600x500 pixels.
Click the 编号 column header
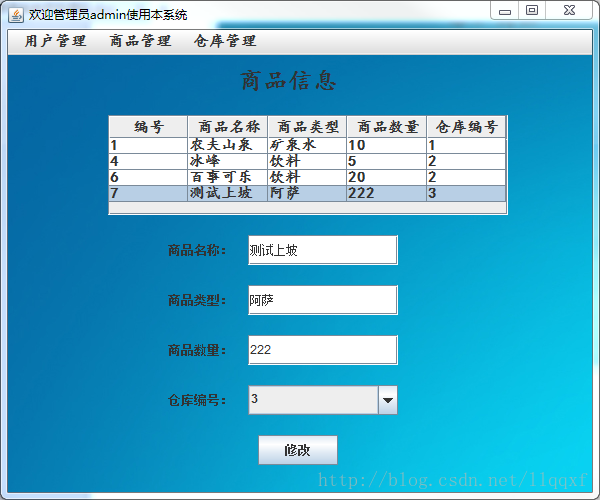(x=148, y=127)
